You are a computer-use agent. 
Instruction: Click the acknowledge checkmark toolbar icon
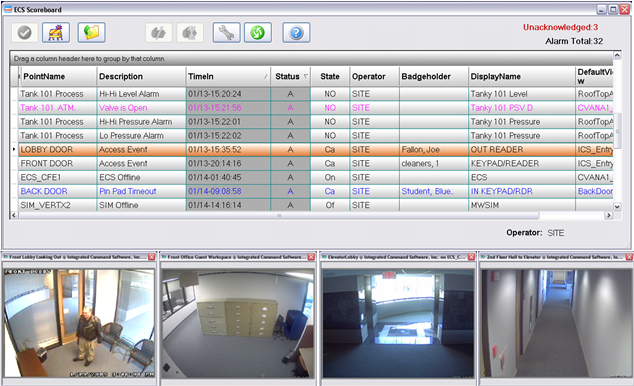pyautogui.click(x=25, y=33)
